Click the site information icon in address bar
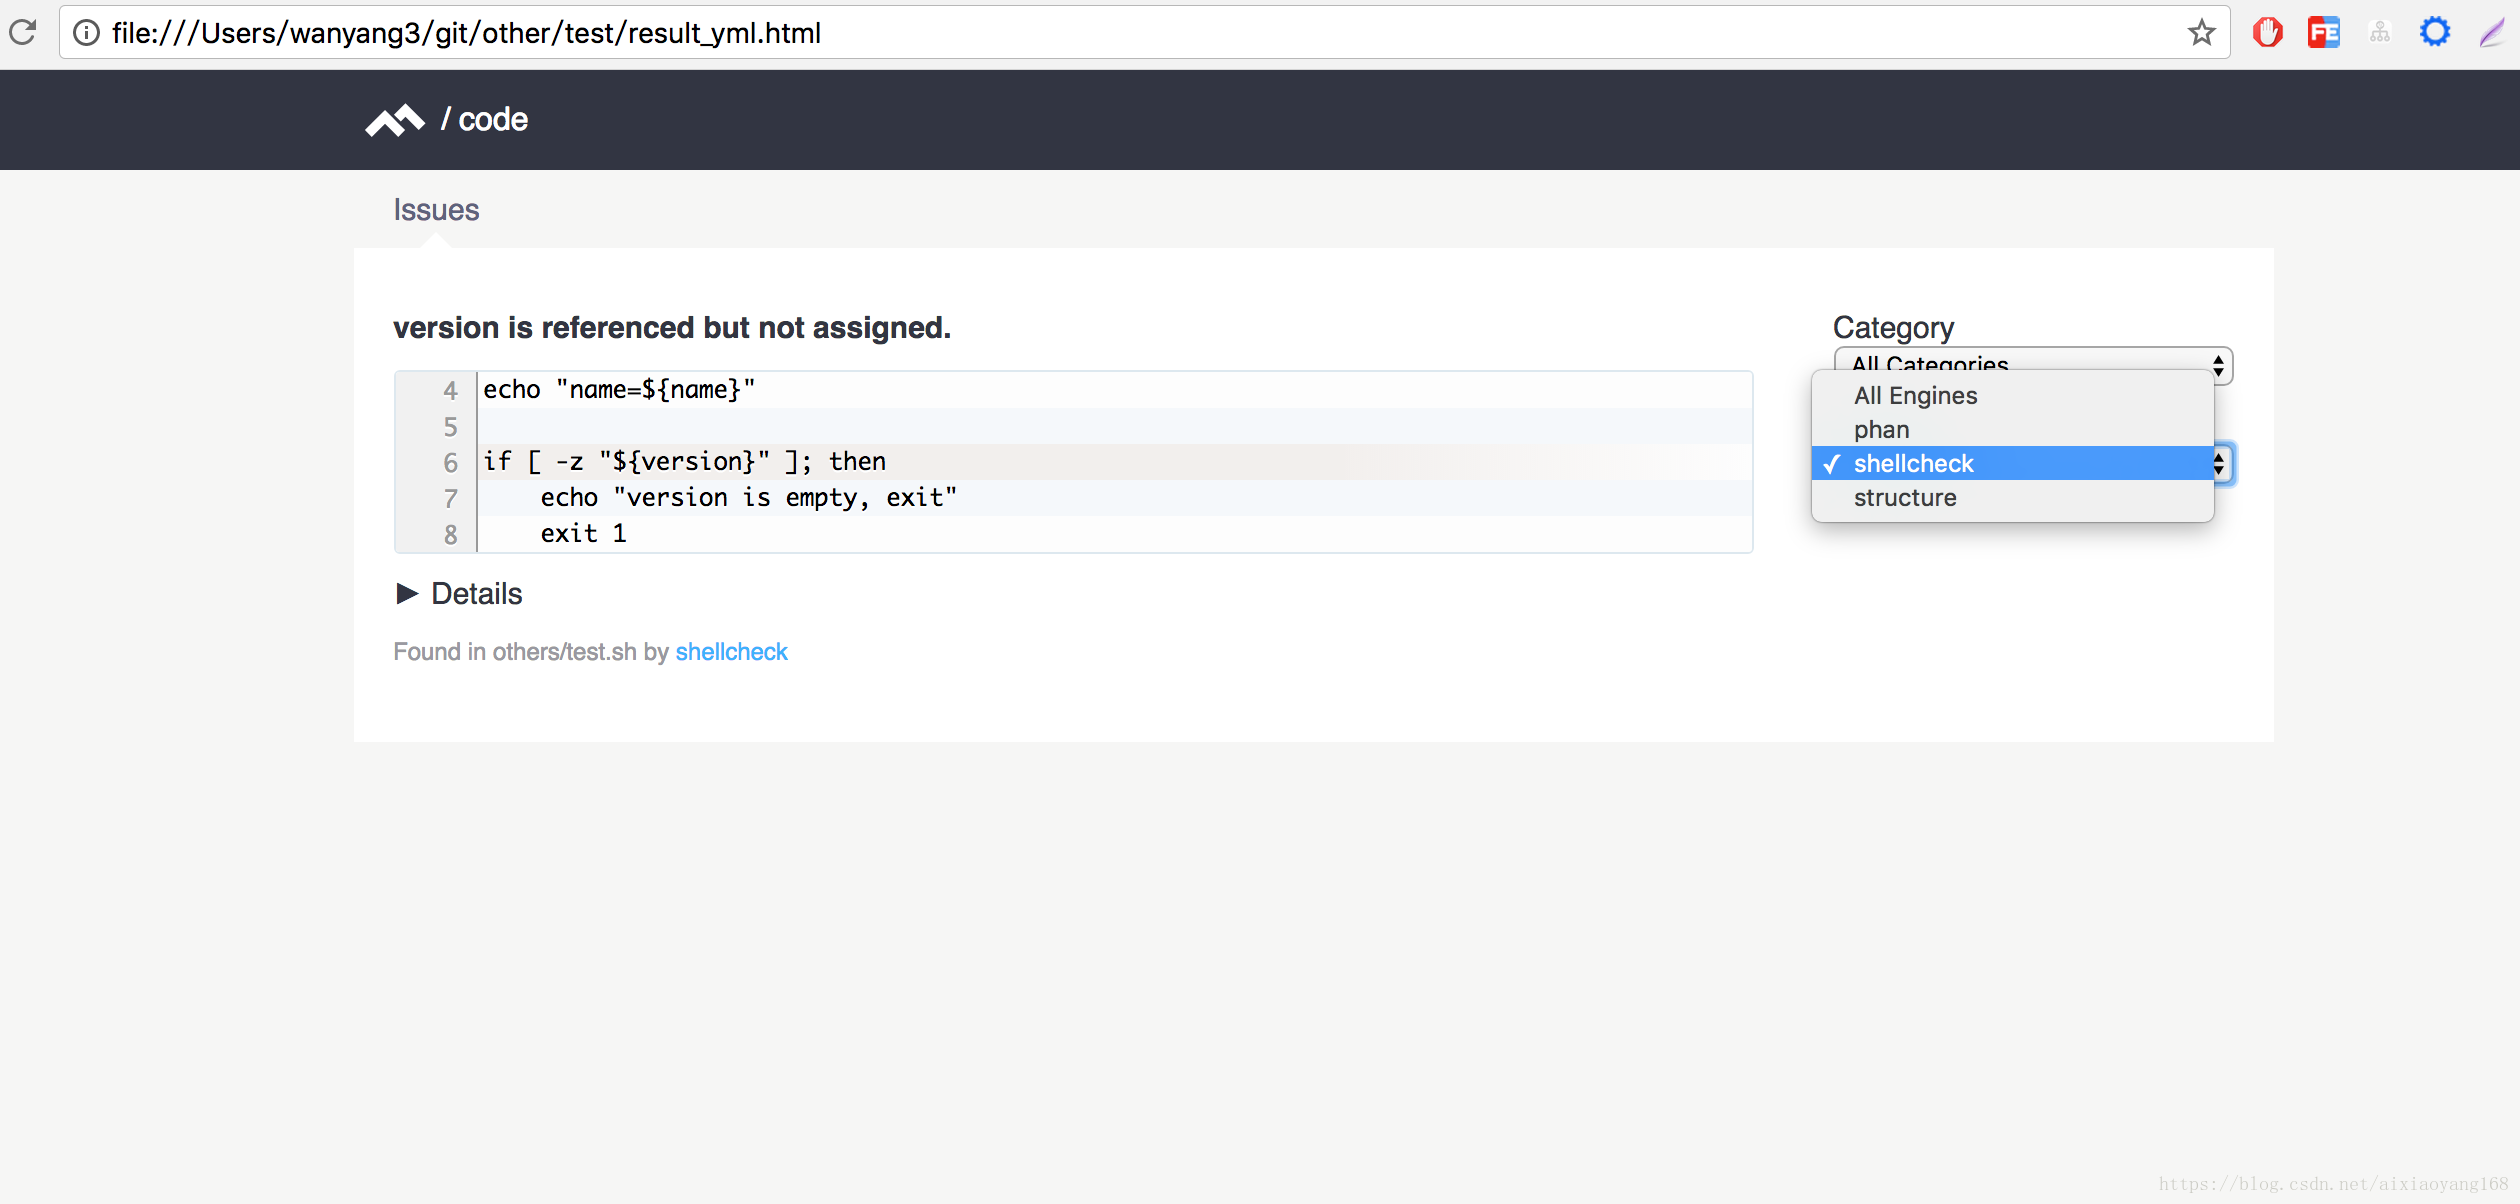 coord(87,33)
